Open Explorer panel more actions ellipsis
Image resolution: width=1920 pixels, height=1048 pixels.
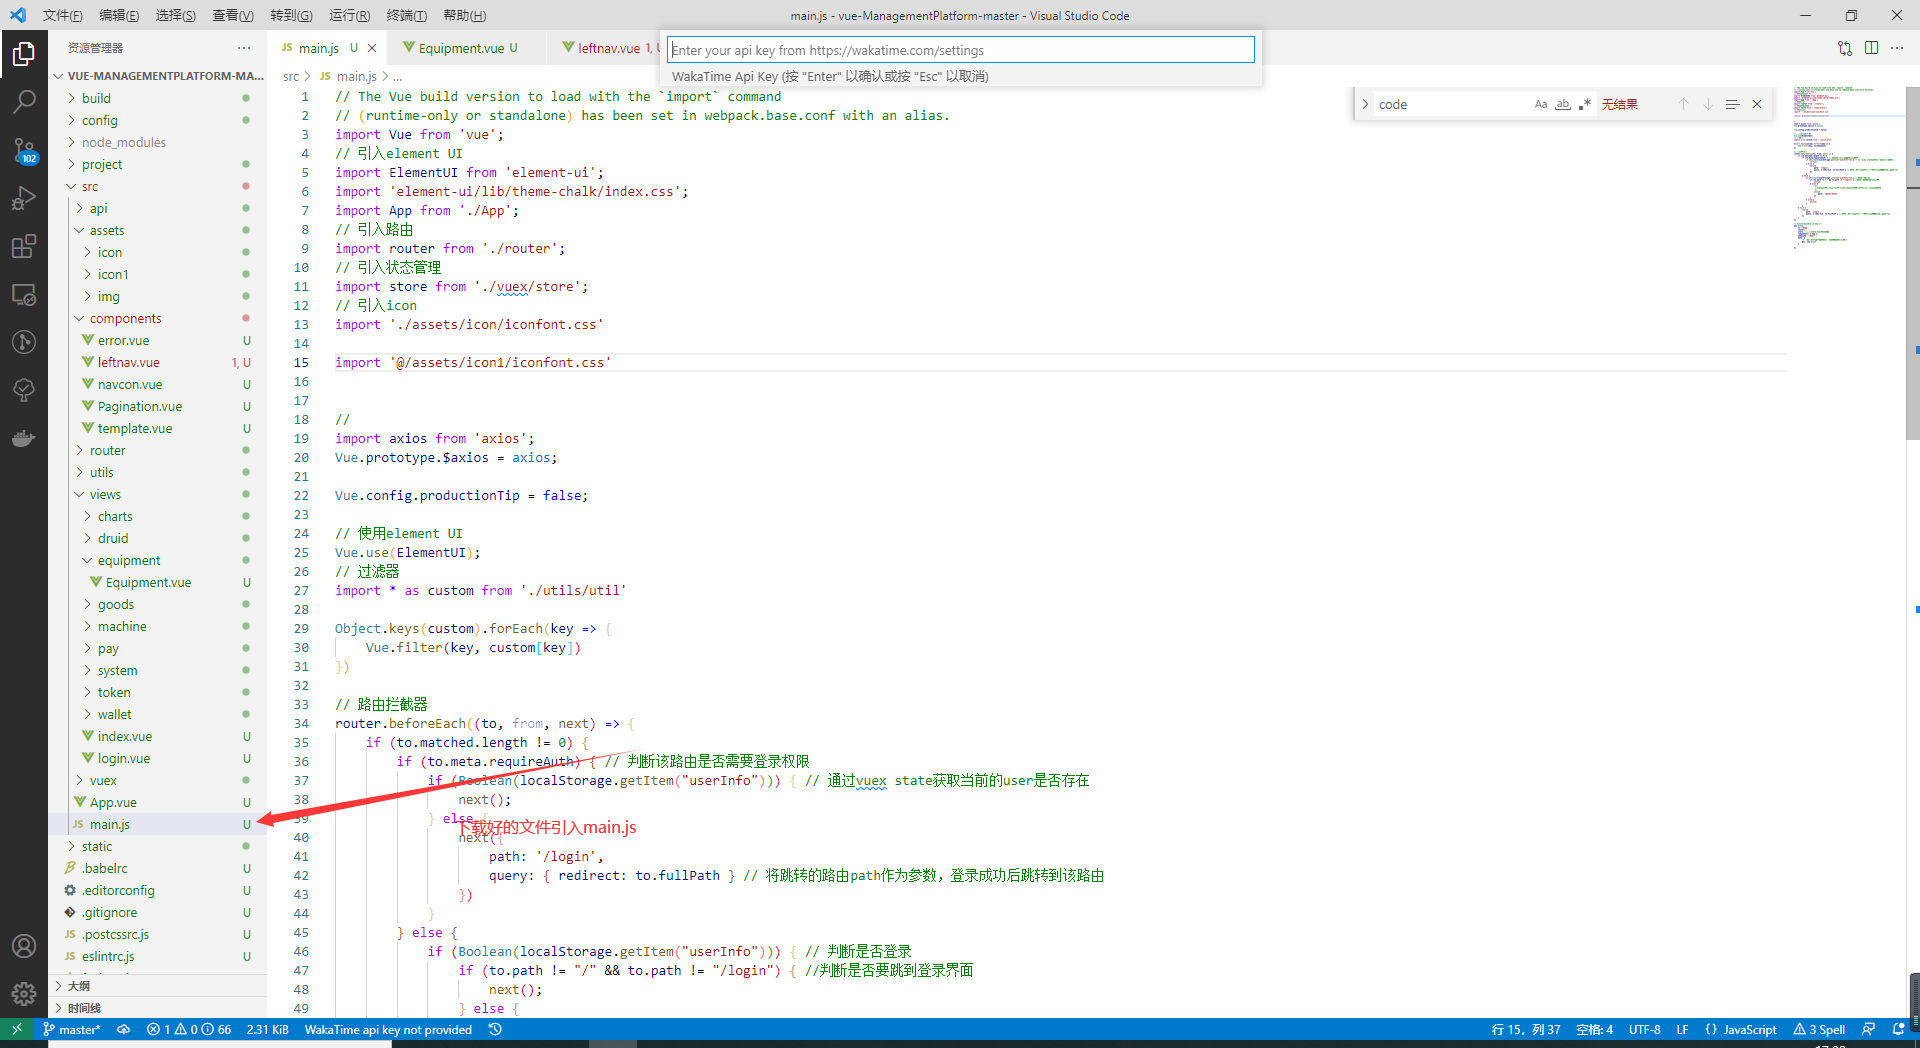pos(244,48)
